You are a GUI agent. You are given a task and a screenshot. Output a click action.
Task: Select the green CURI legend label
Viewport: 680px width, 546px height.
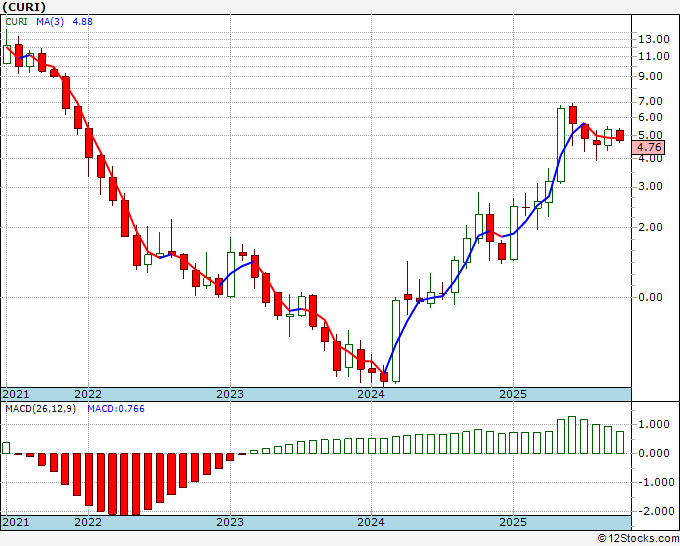pyautogui.click(x=16, y=21)
